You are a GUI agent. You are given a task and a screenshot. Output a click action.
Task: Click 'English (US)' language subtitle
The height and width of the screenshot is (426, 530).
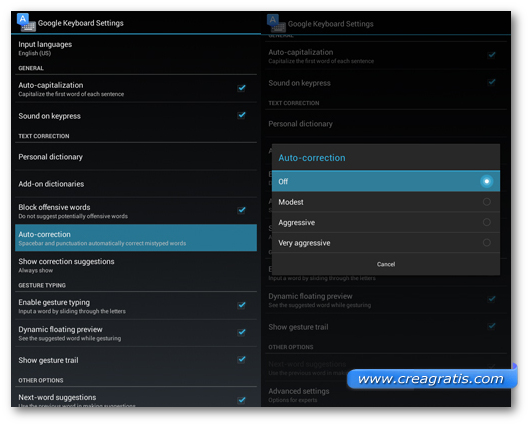[34, 53]
